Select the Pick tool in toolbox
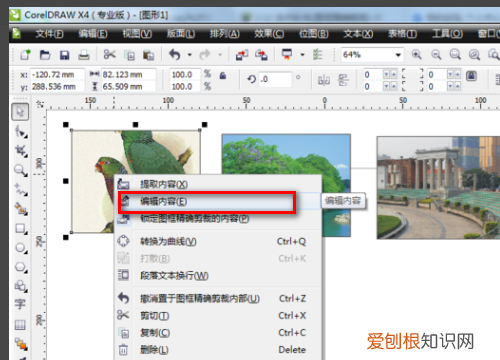 coord(20,112)
